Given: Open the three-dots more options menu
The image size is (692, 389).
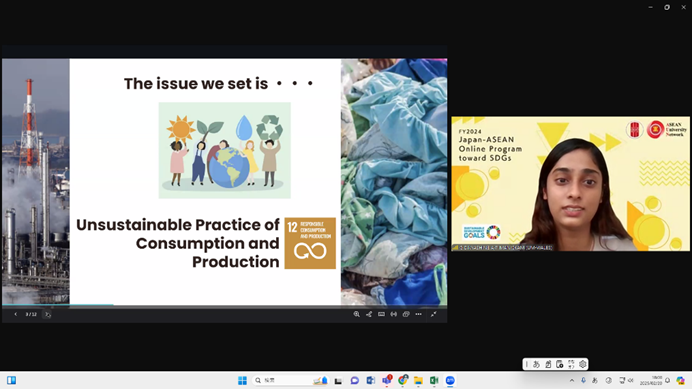Looking at the screenshot, I should [x=418, y=314].
